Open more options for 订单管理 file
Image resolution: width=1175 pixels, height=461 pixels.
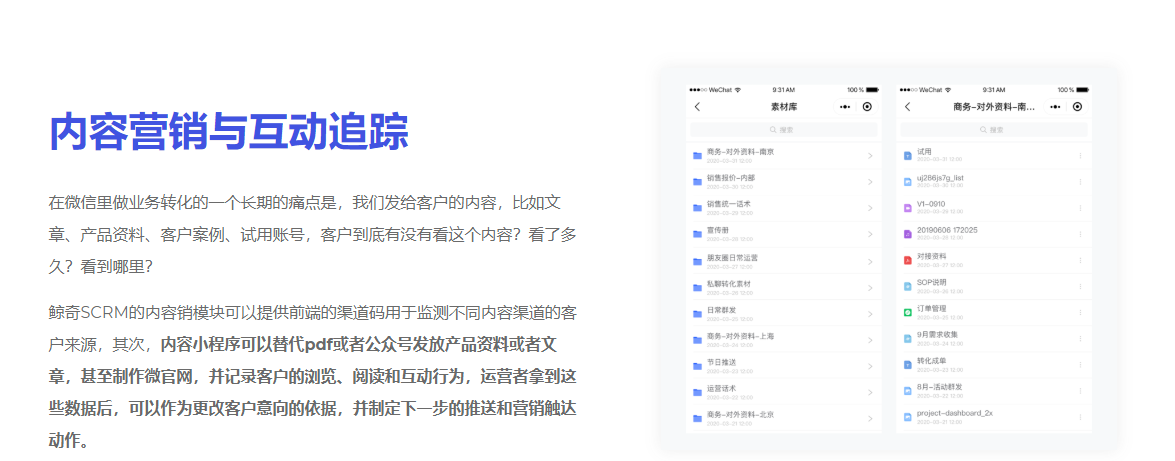[x=1080, y=313]
